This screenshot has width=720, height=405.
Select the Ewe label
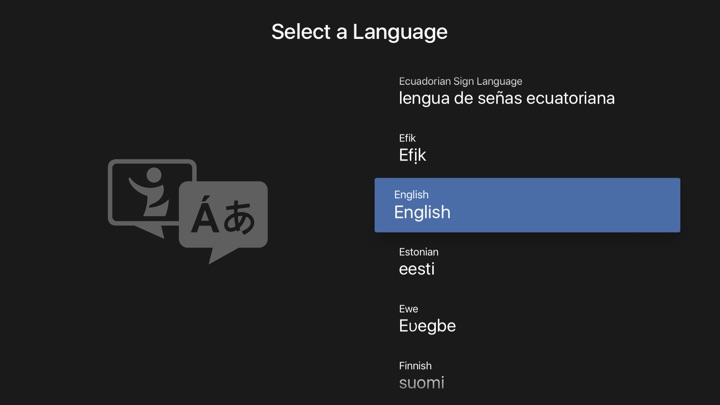(x=408, y=309)
